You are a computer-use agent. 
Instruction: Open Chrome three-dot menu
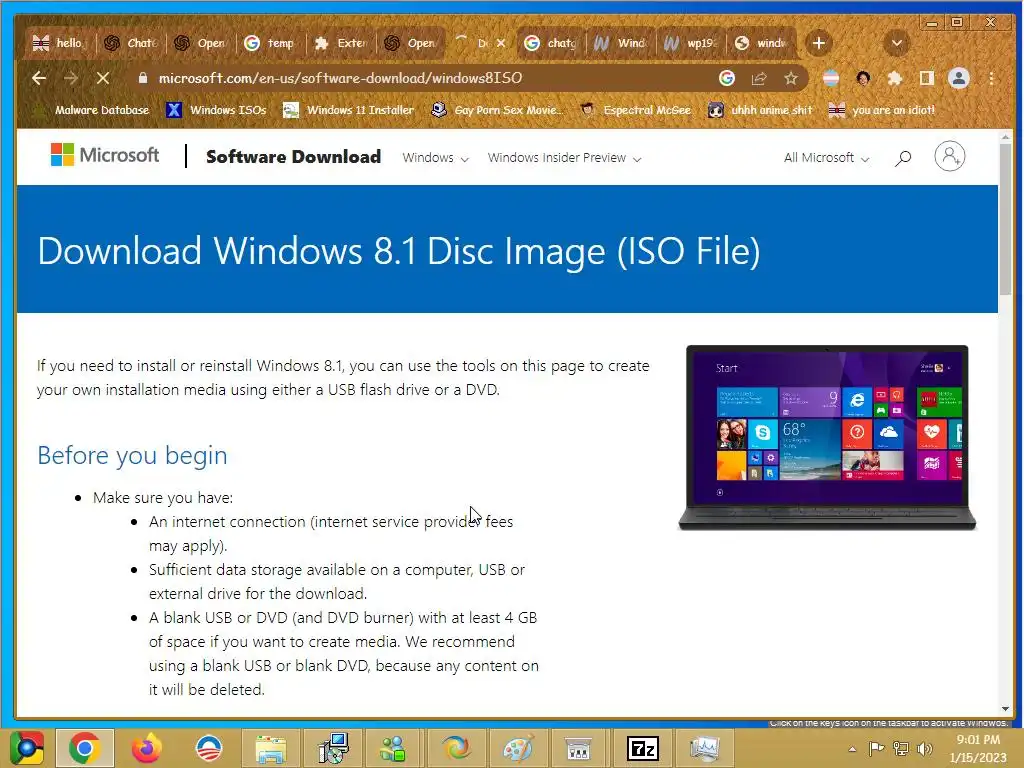click(991, 78)
